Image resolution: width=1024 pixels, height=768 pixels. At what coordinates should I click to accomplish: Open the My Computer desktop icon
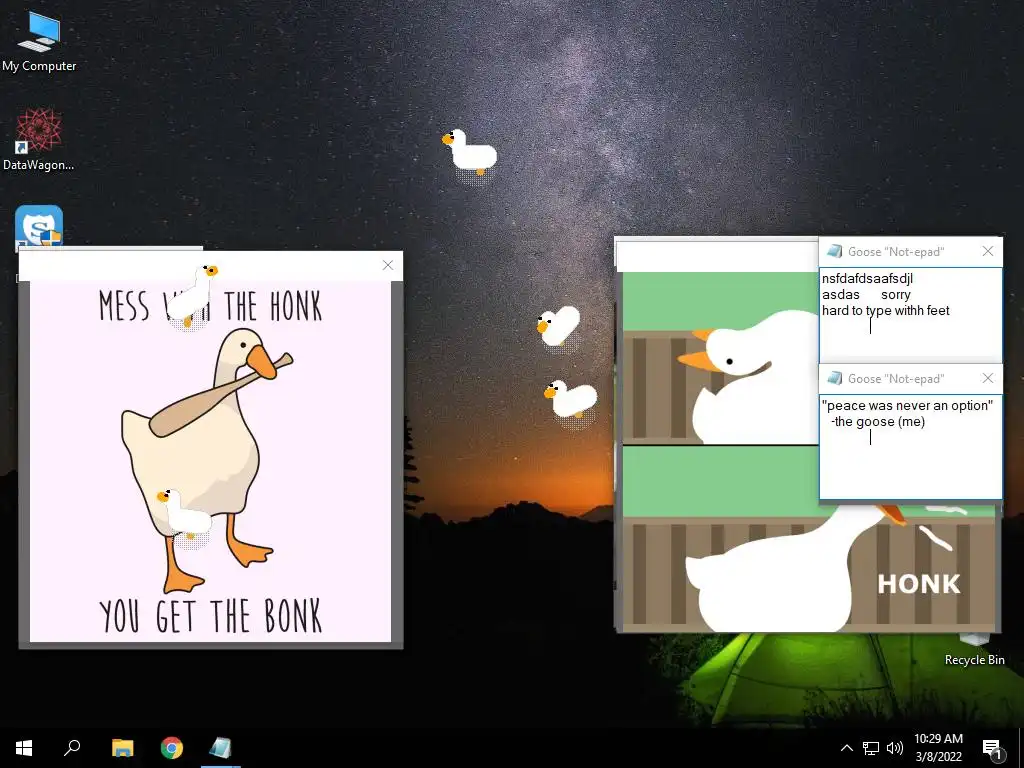pyautogui.click(x=39, y=40)
